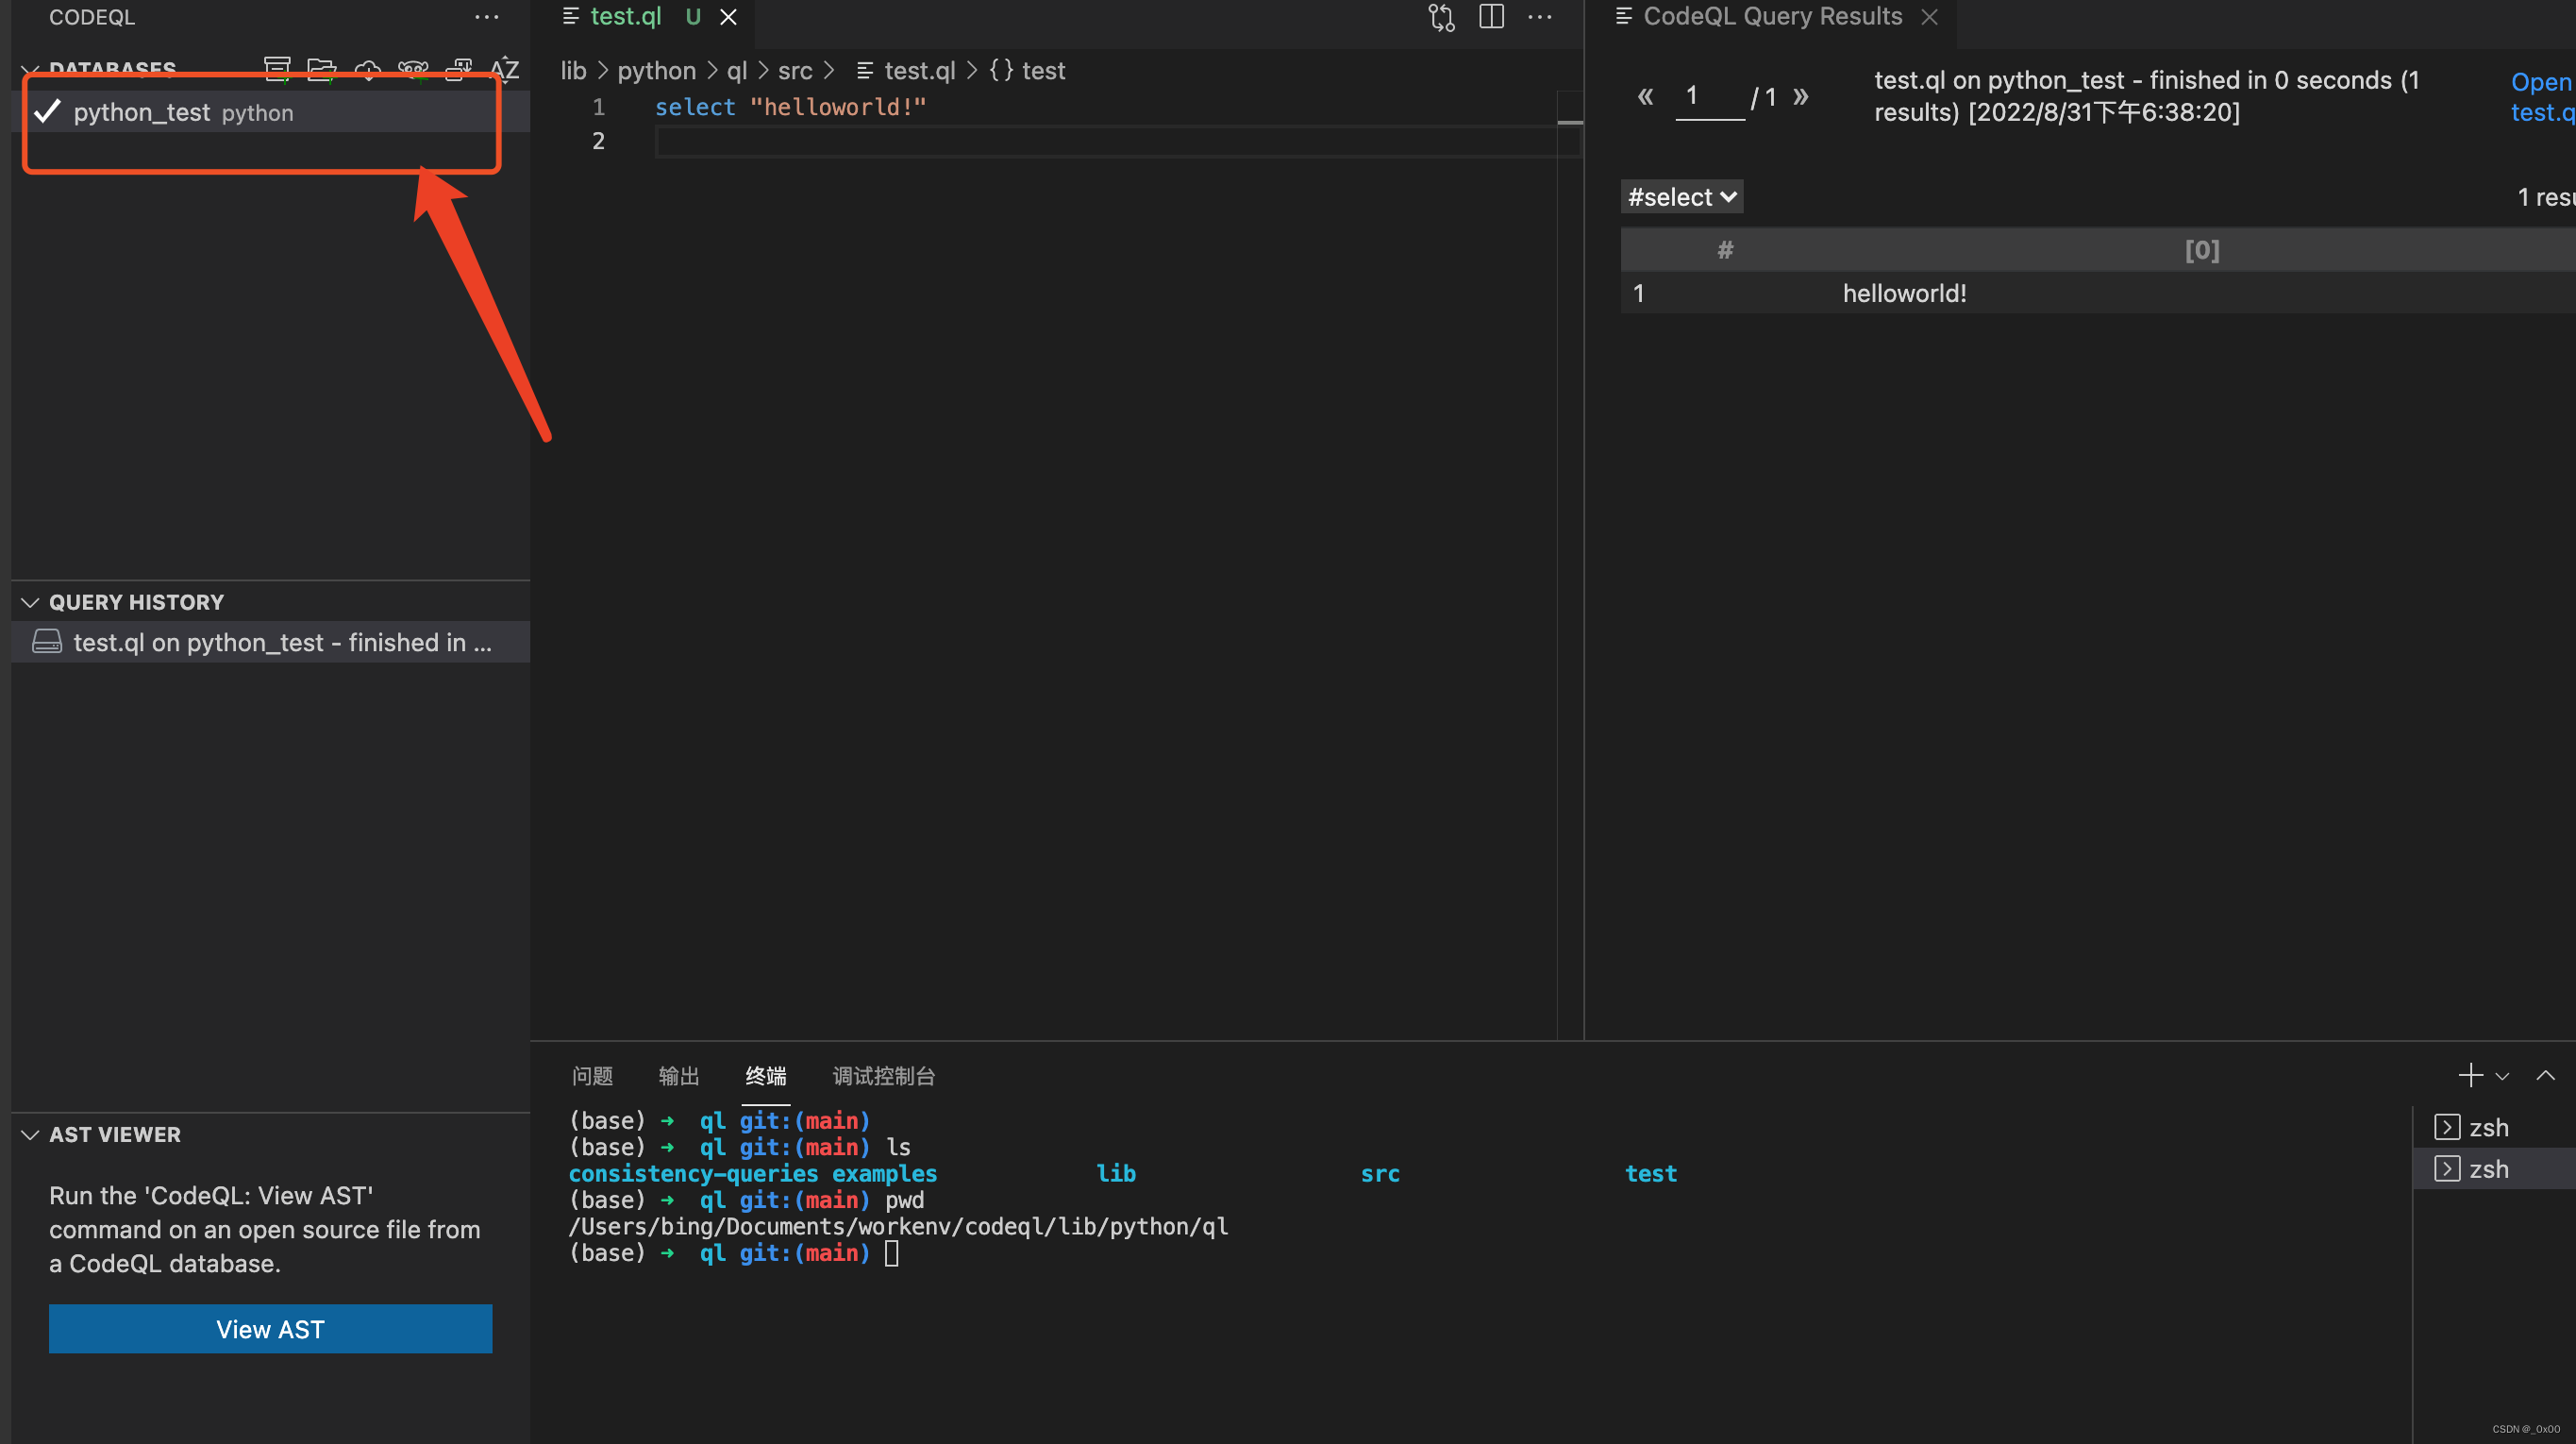2576x1444 pixels.
Task: Click the results page number field
Action: click(1709, 96)
